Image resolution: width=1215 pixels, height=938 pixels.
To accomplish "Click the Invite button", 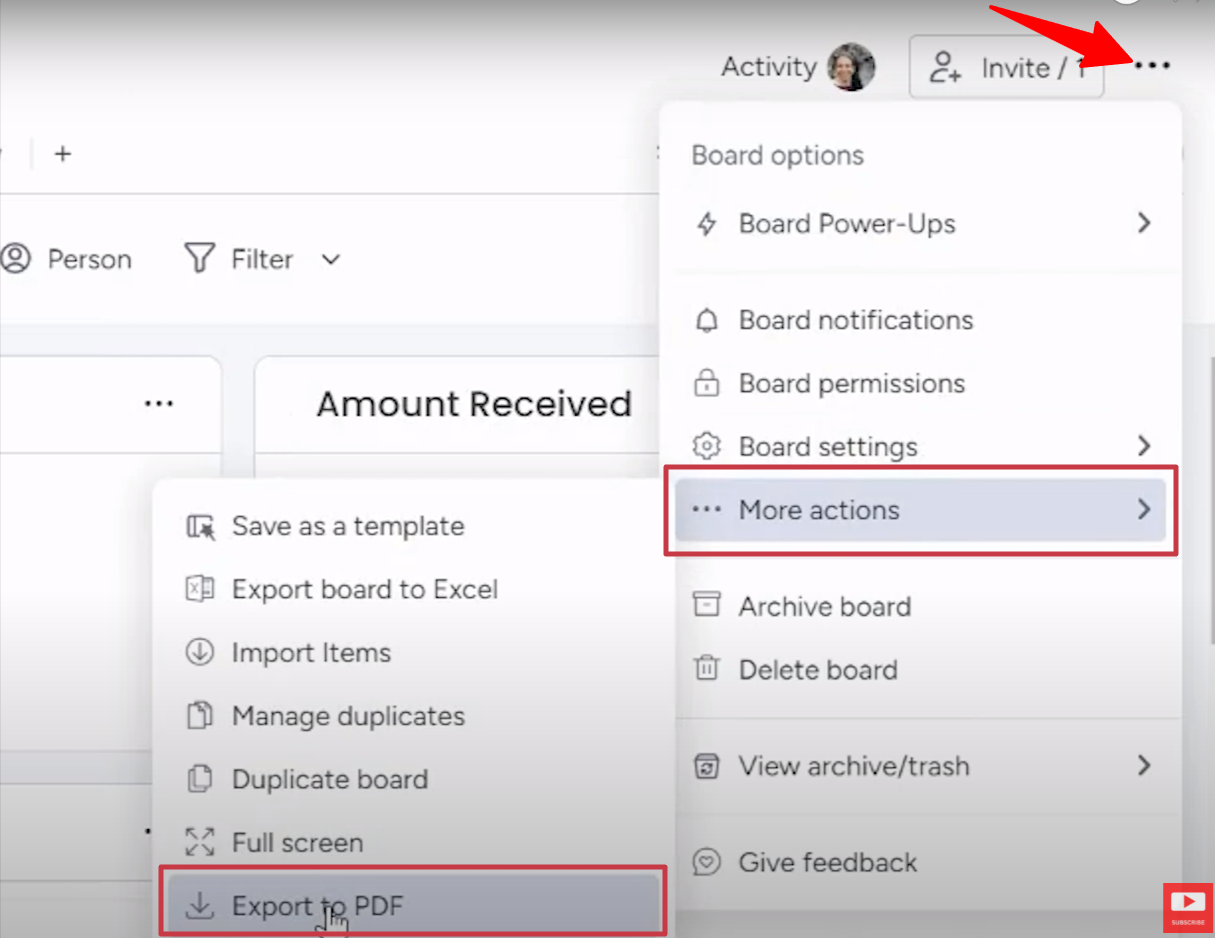I will [x=1005, y=67].
